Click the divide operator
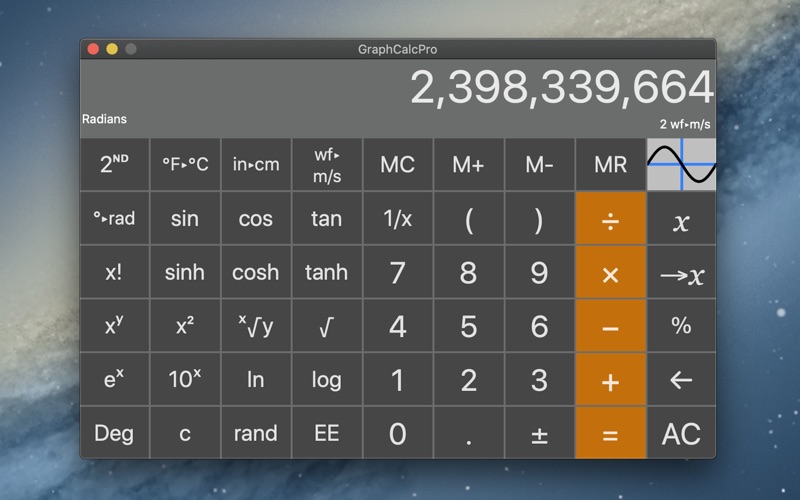This screenshot has height=500, width=800. click(610, 218)
